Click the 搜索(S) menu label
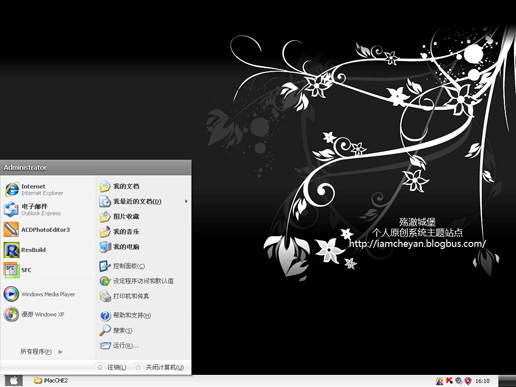This screenshot has height=387, width=516. [123, 330]
